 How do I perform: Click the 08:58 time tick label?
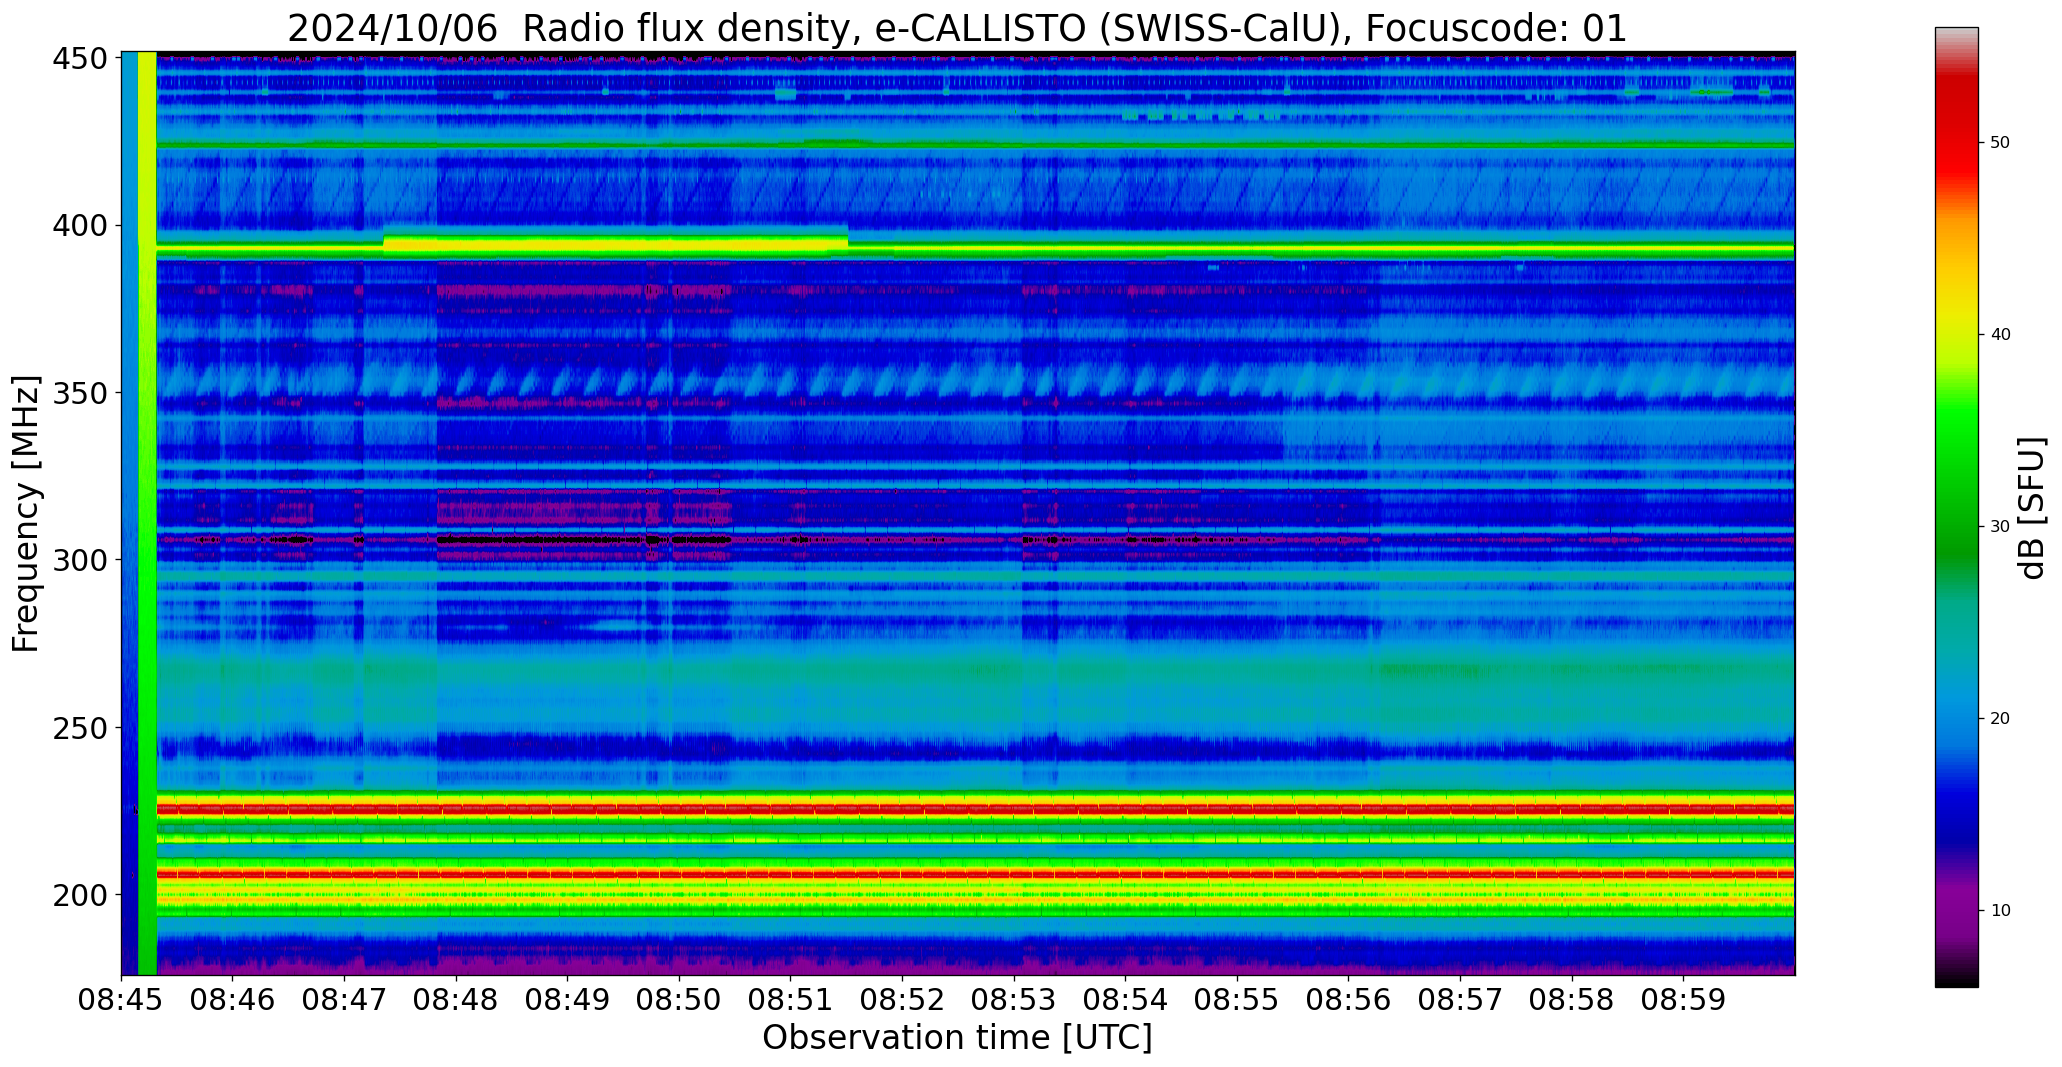coord(1572,1000)
